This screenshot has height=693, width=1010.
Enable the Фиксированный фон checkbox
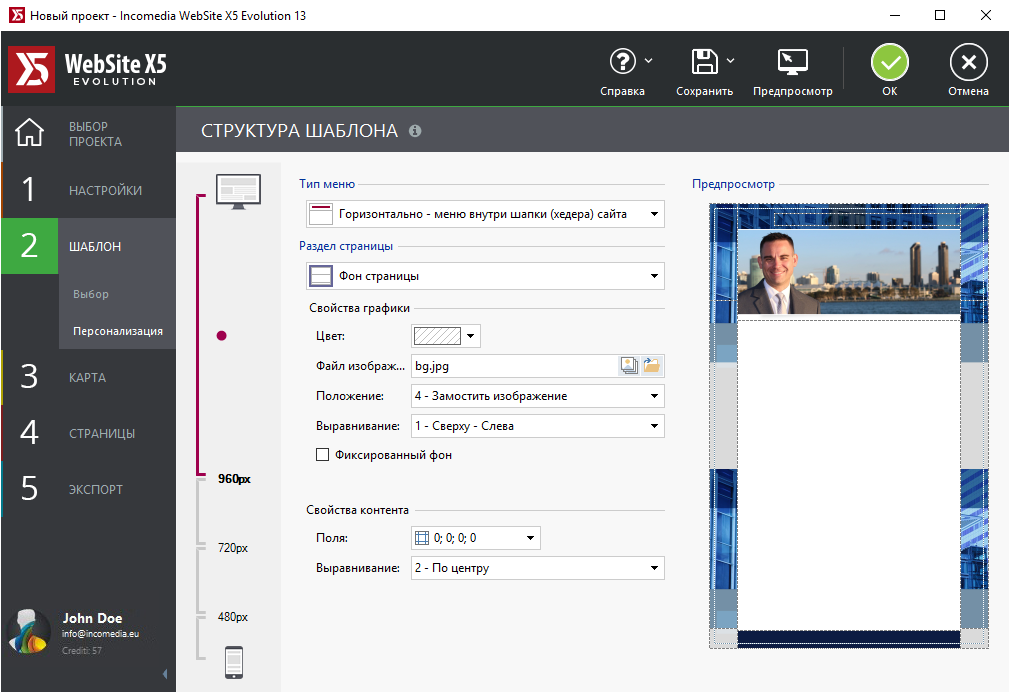point(322,455)
